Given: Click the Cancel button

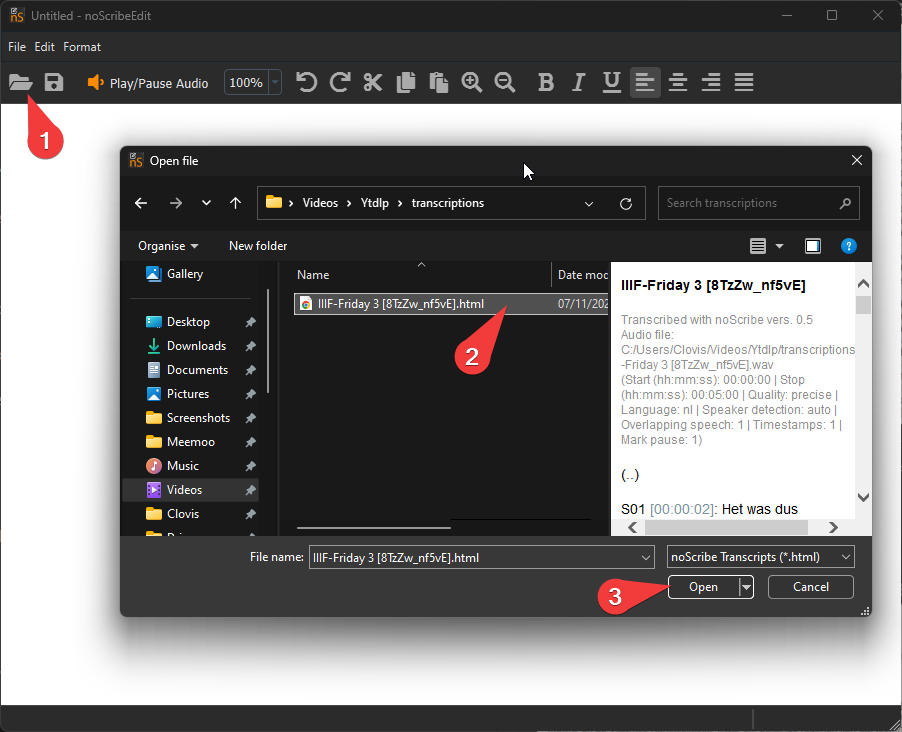Looking at the screenshot, I should coord(810,587).
